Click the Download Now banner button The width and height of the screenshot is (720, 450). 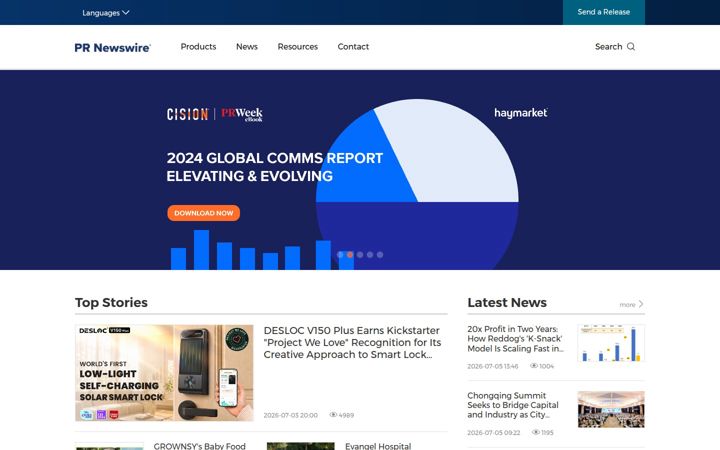coord(203,213)
